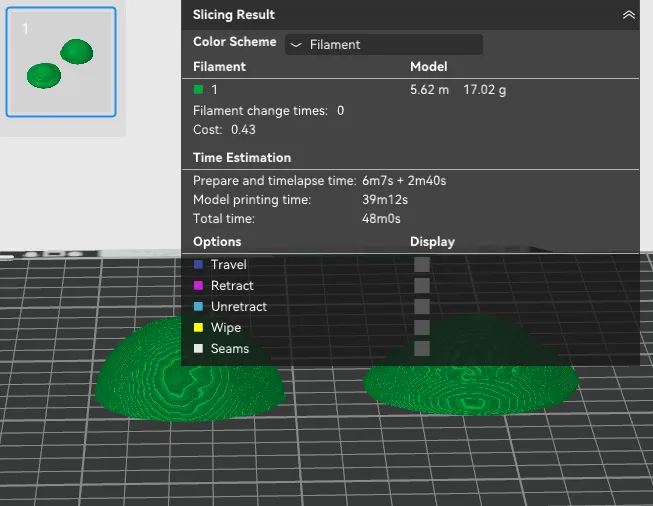Click the Total time 48m0s value

(x=381, y=218)
